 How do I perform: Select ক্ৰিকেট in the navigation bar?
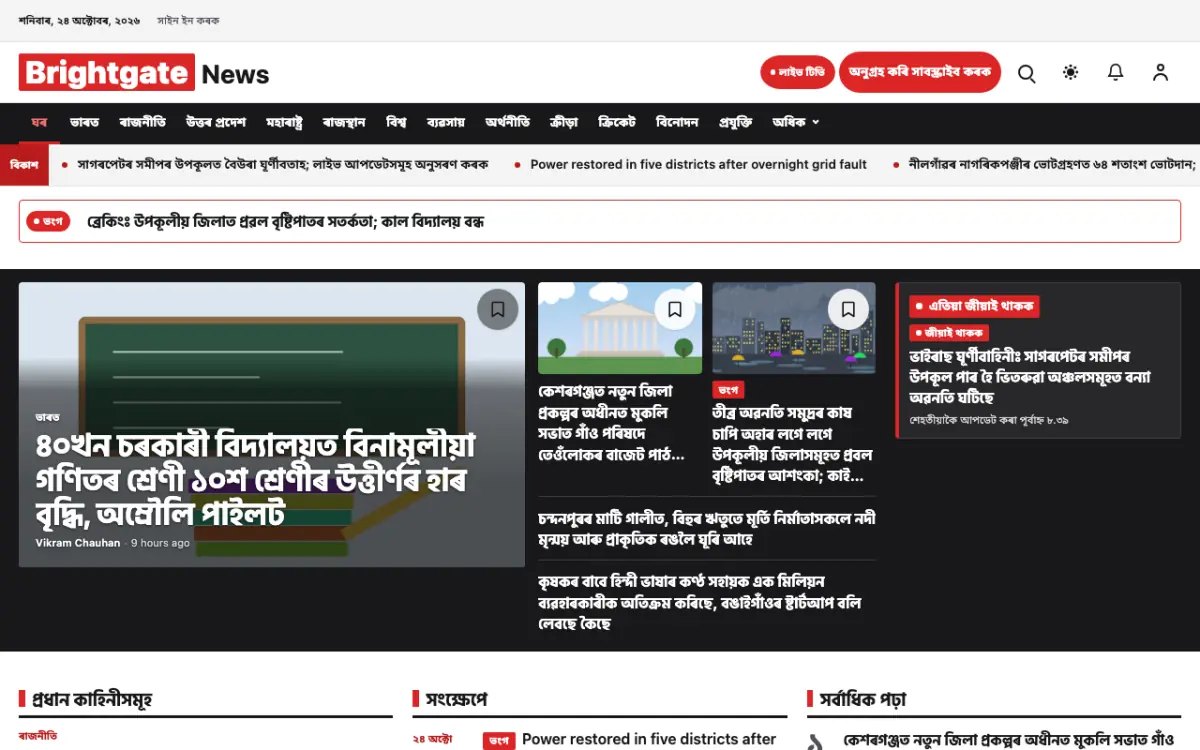[x=617, y=122]
